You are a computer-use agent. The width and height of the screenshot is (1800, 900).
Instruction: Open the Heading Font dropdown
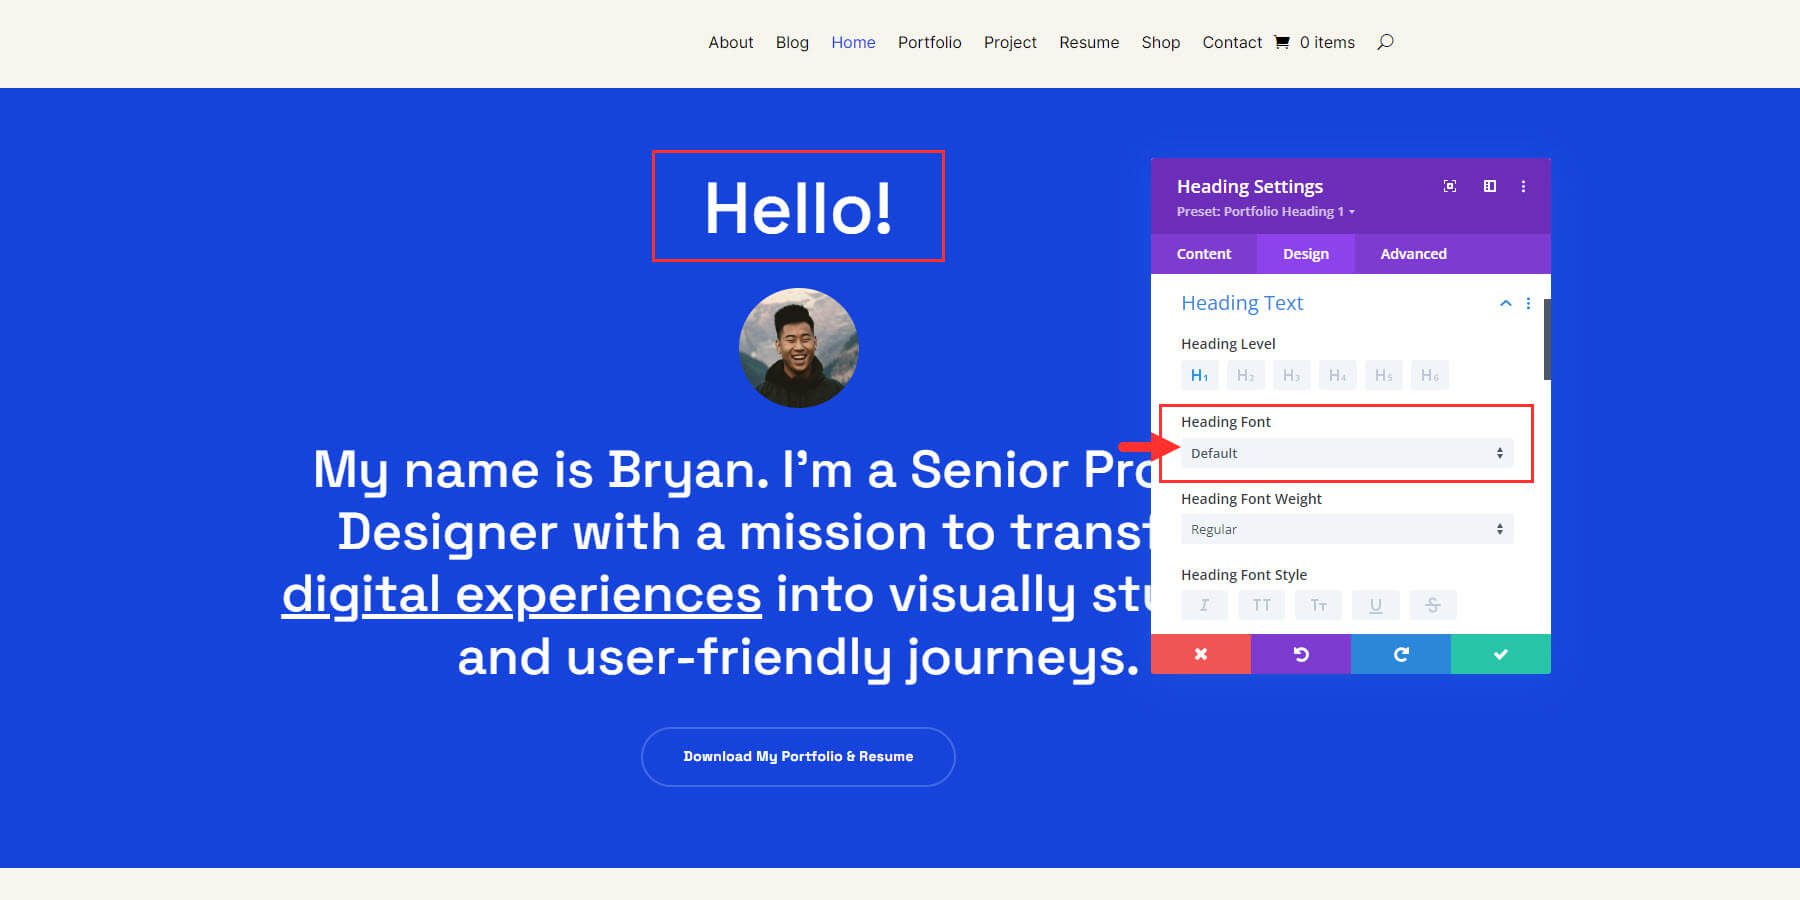[1345, 452]
